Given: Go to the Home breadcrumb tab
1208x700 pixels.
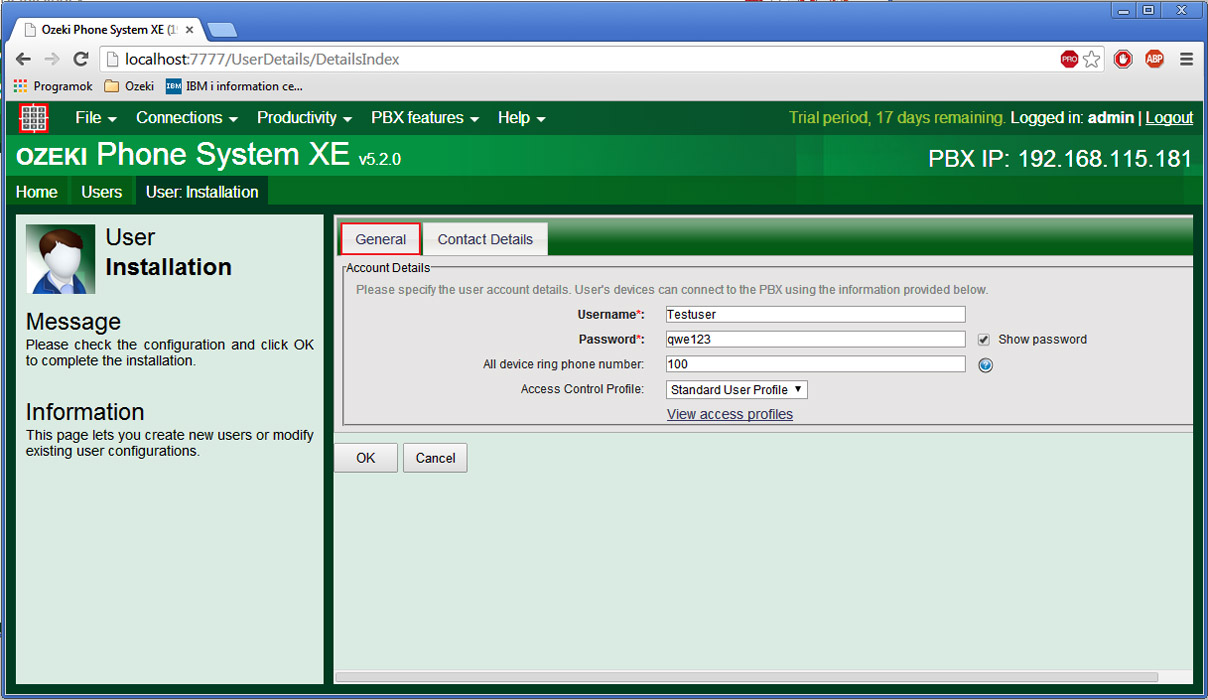Looking at the screenshot, I should click(37, 192).
